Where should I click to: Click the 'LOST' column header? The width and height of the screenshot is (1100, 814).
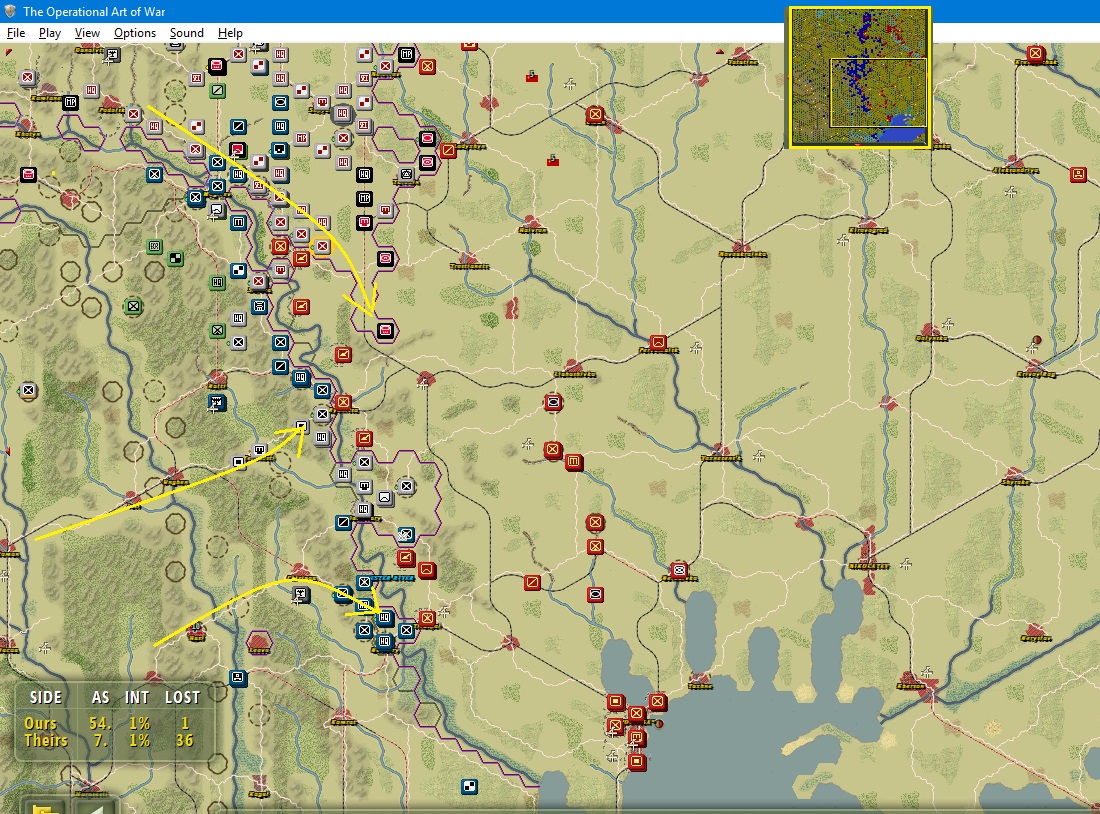pos(182,698)
